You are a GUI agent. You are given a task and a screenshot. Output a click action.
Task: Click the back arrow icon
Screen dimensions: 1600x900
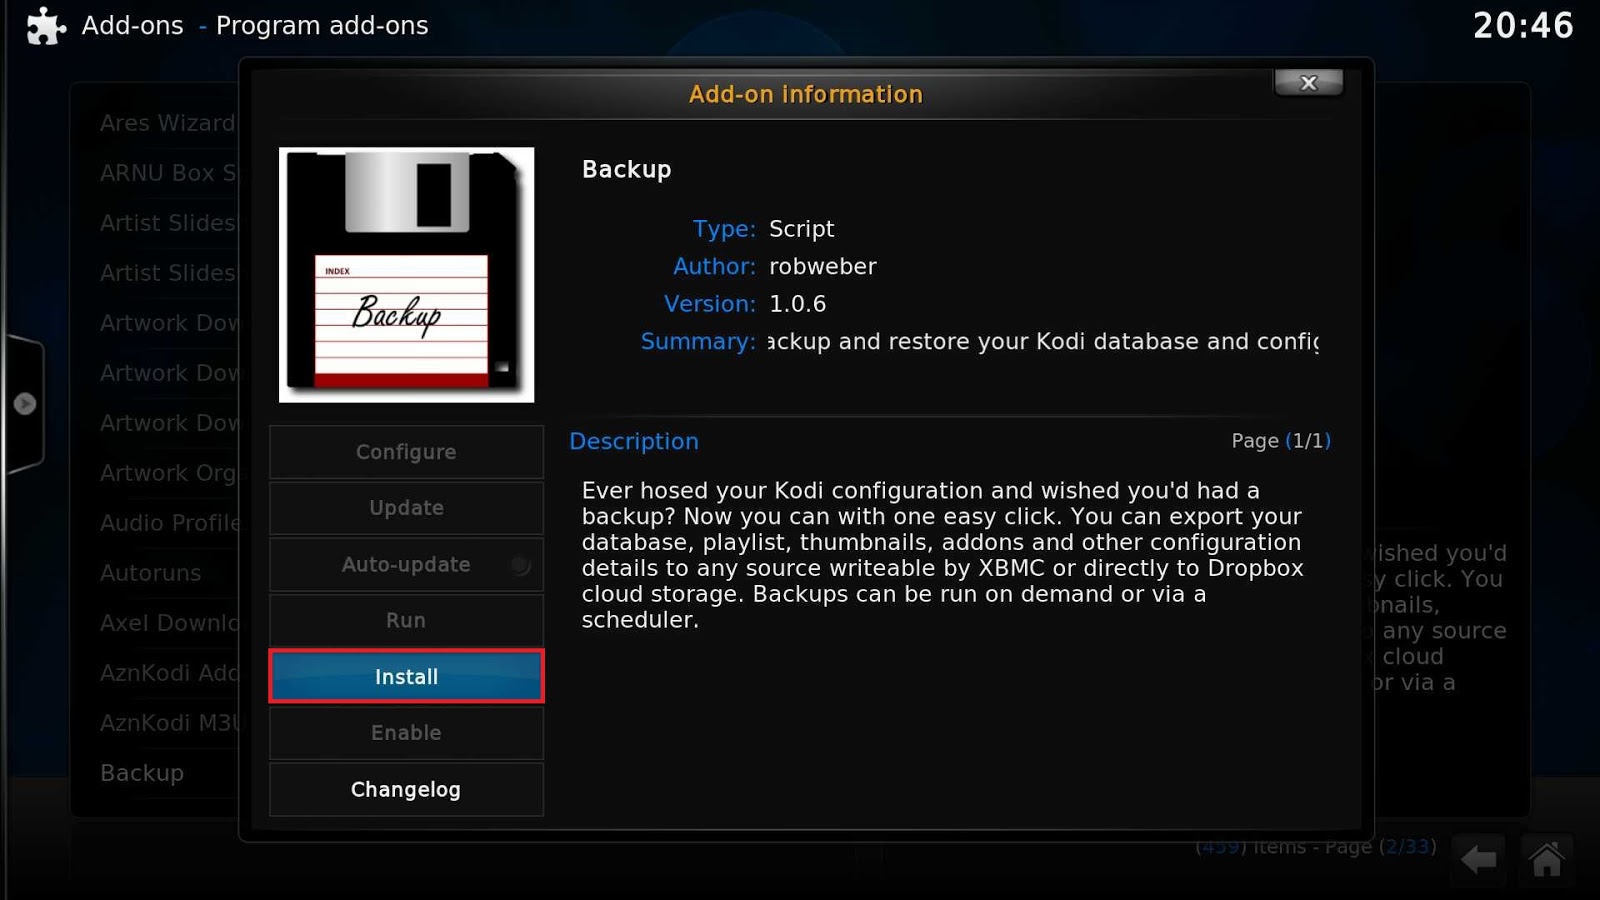tap(1478, 858)
